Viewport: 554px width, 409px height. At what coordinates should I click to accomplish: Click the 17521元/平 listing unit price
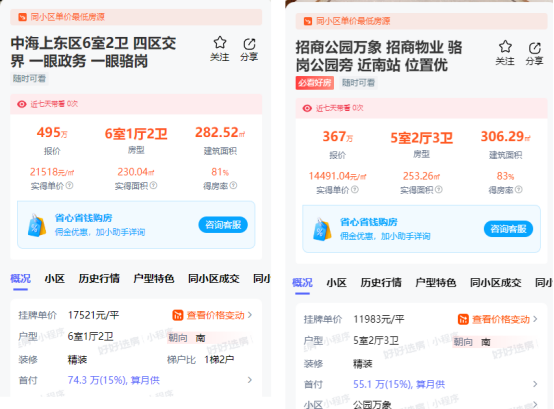point(93,315)
